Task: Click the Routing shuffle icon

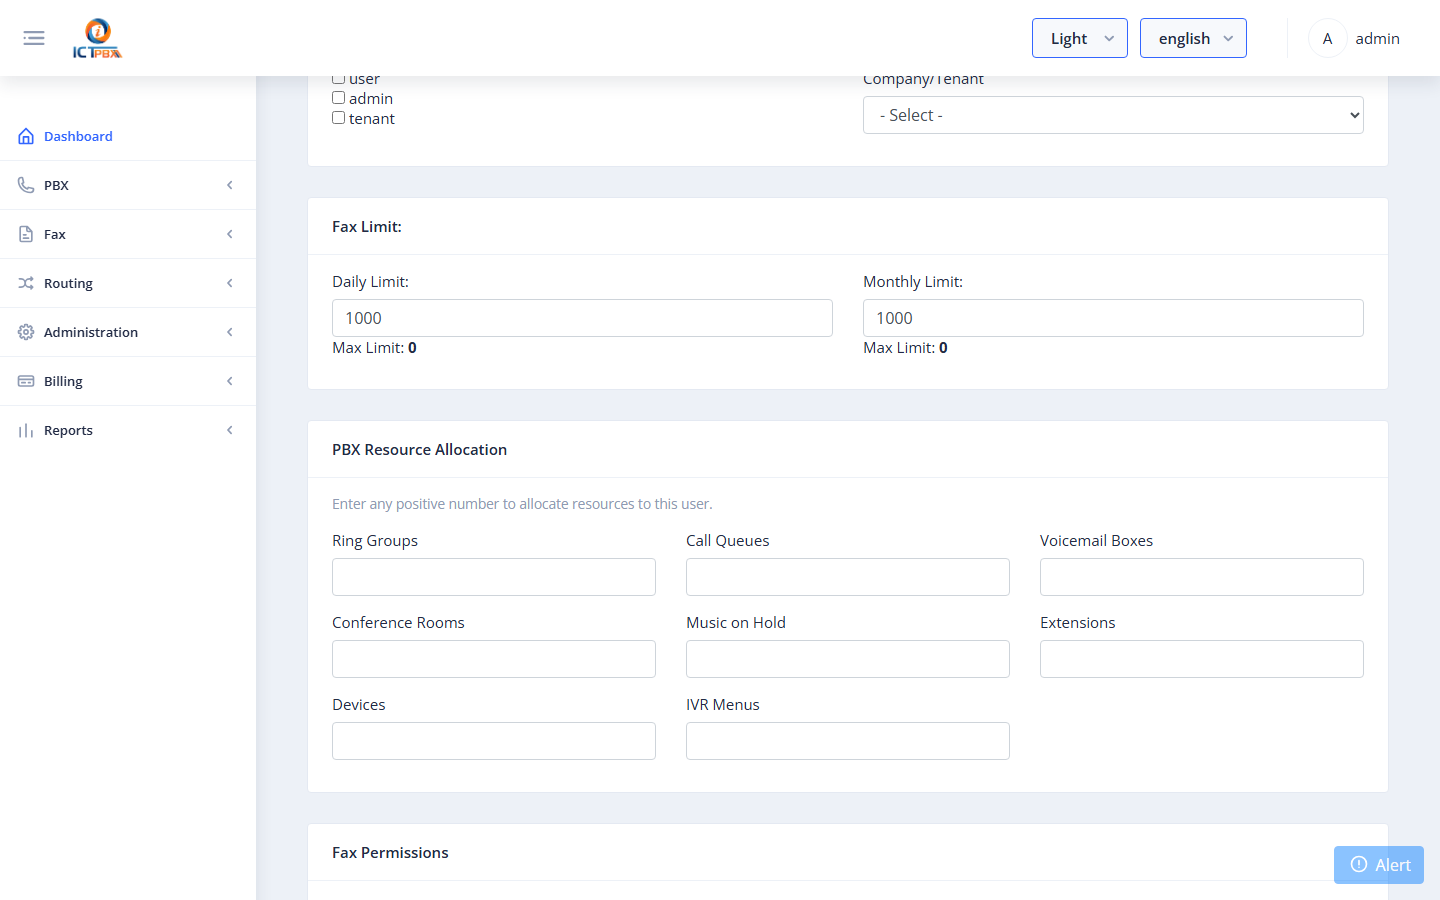Action: [26, 283]
